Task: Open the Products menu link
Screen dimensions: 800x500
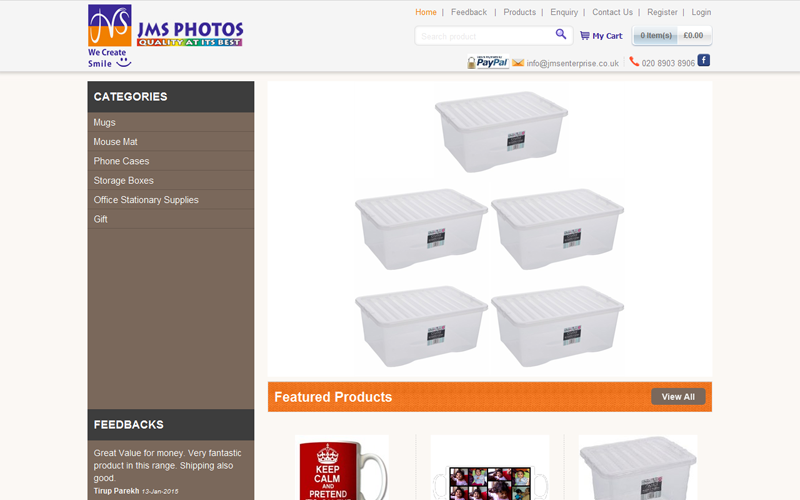Action: pos(519,12)
